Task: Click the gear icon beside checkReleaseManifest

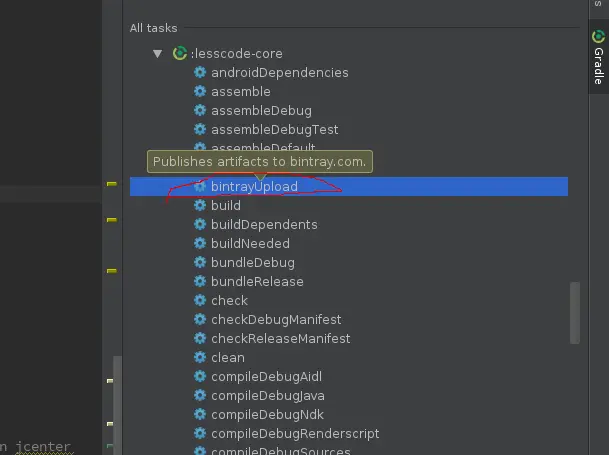Action: point(200,338)
